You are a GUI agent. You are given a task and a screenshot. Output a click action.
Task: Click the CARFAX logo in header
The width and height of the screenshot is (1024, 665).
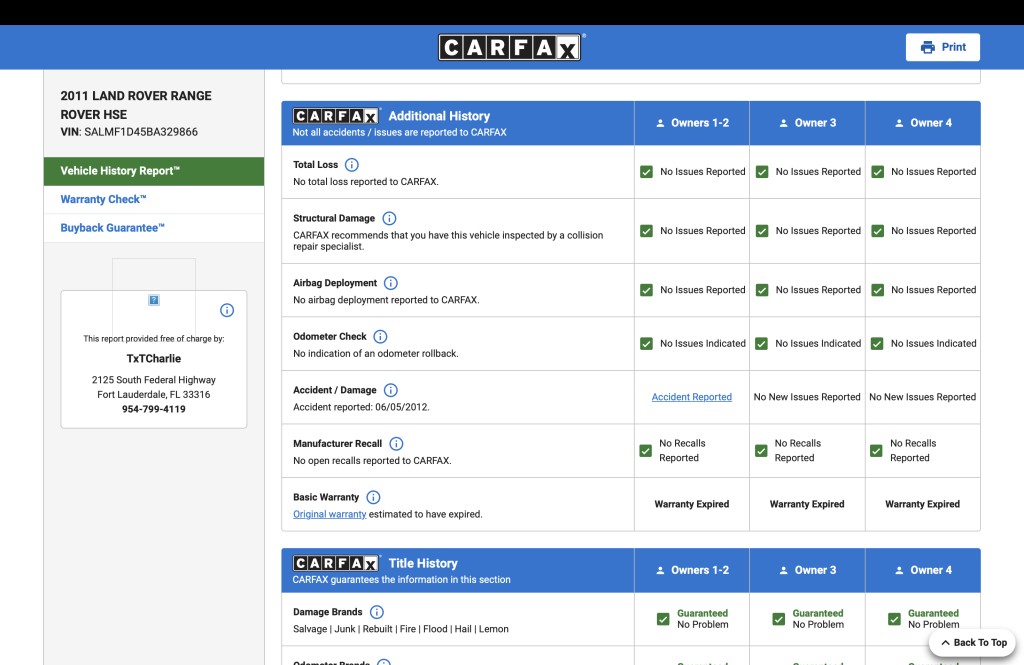(510, 47)
